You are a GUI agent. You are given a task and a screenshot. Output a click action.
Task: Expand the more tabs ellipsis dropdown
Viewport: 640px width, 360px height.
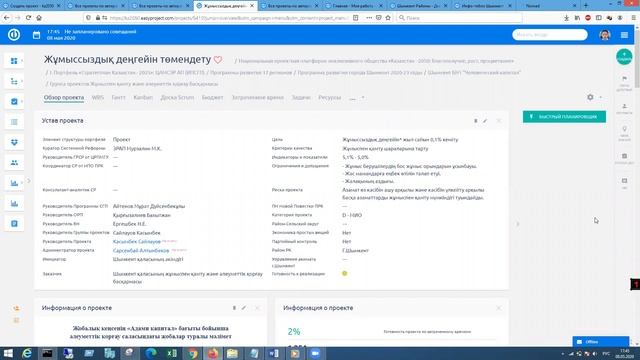(357, 98)
